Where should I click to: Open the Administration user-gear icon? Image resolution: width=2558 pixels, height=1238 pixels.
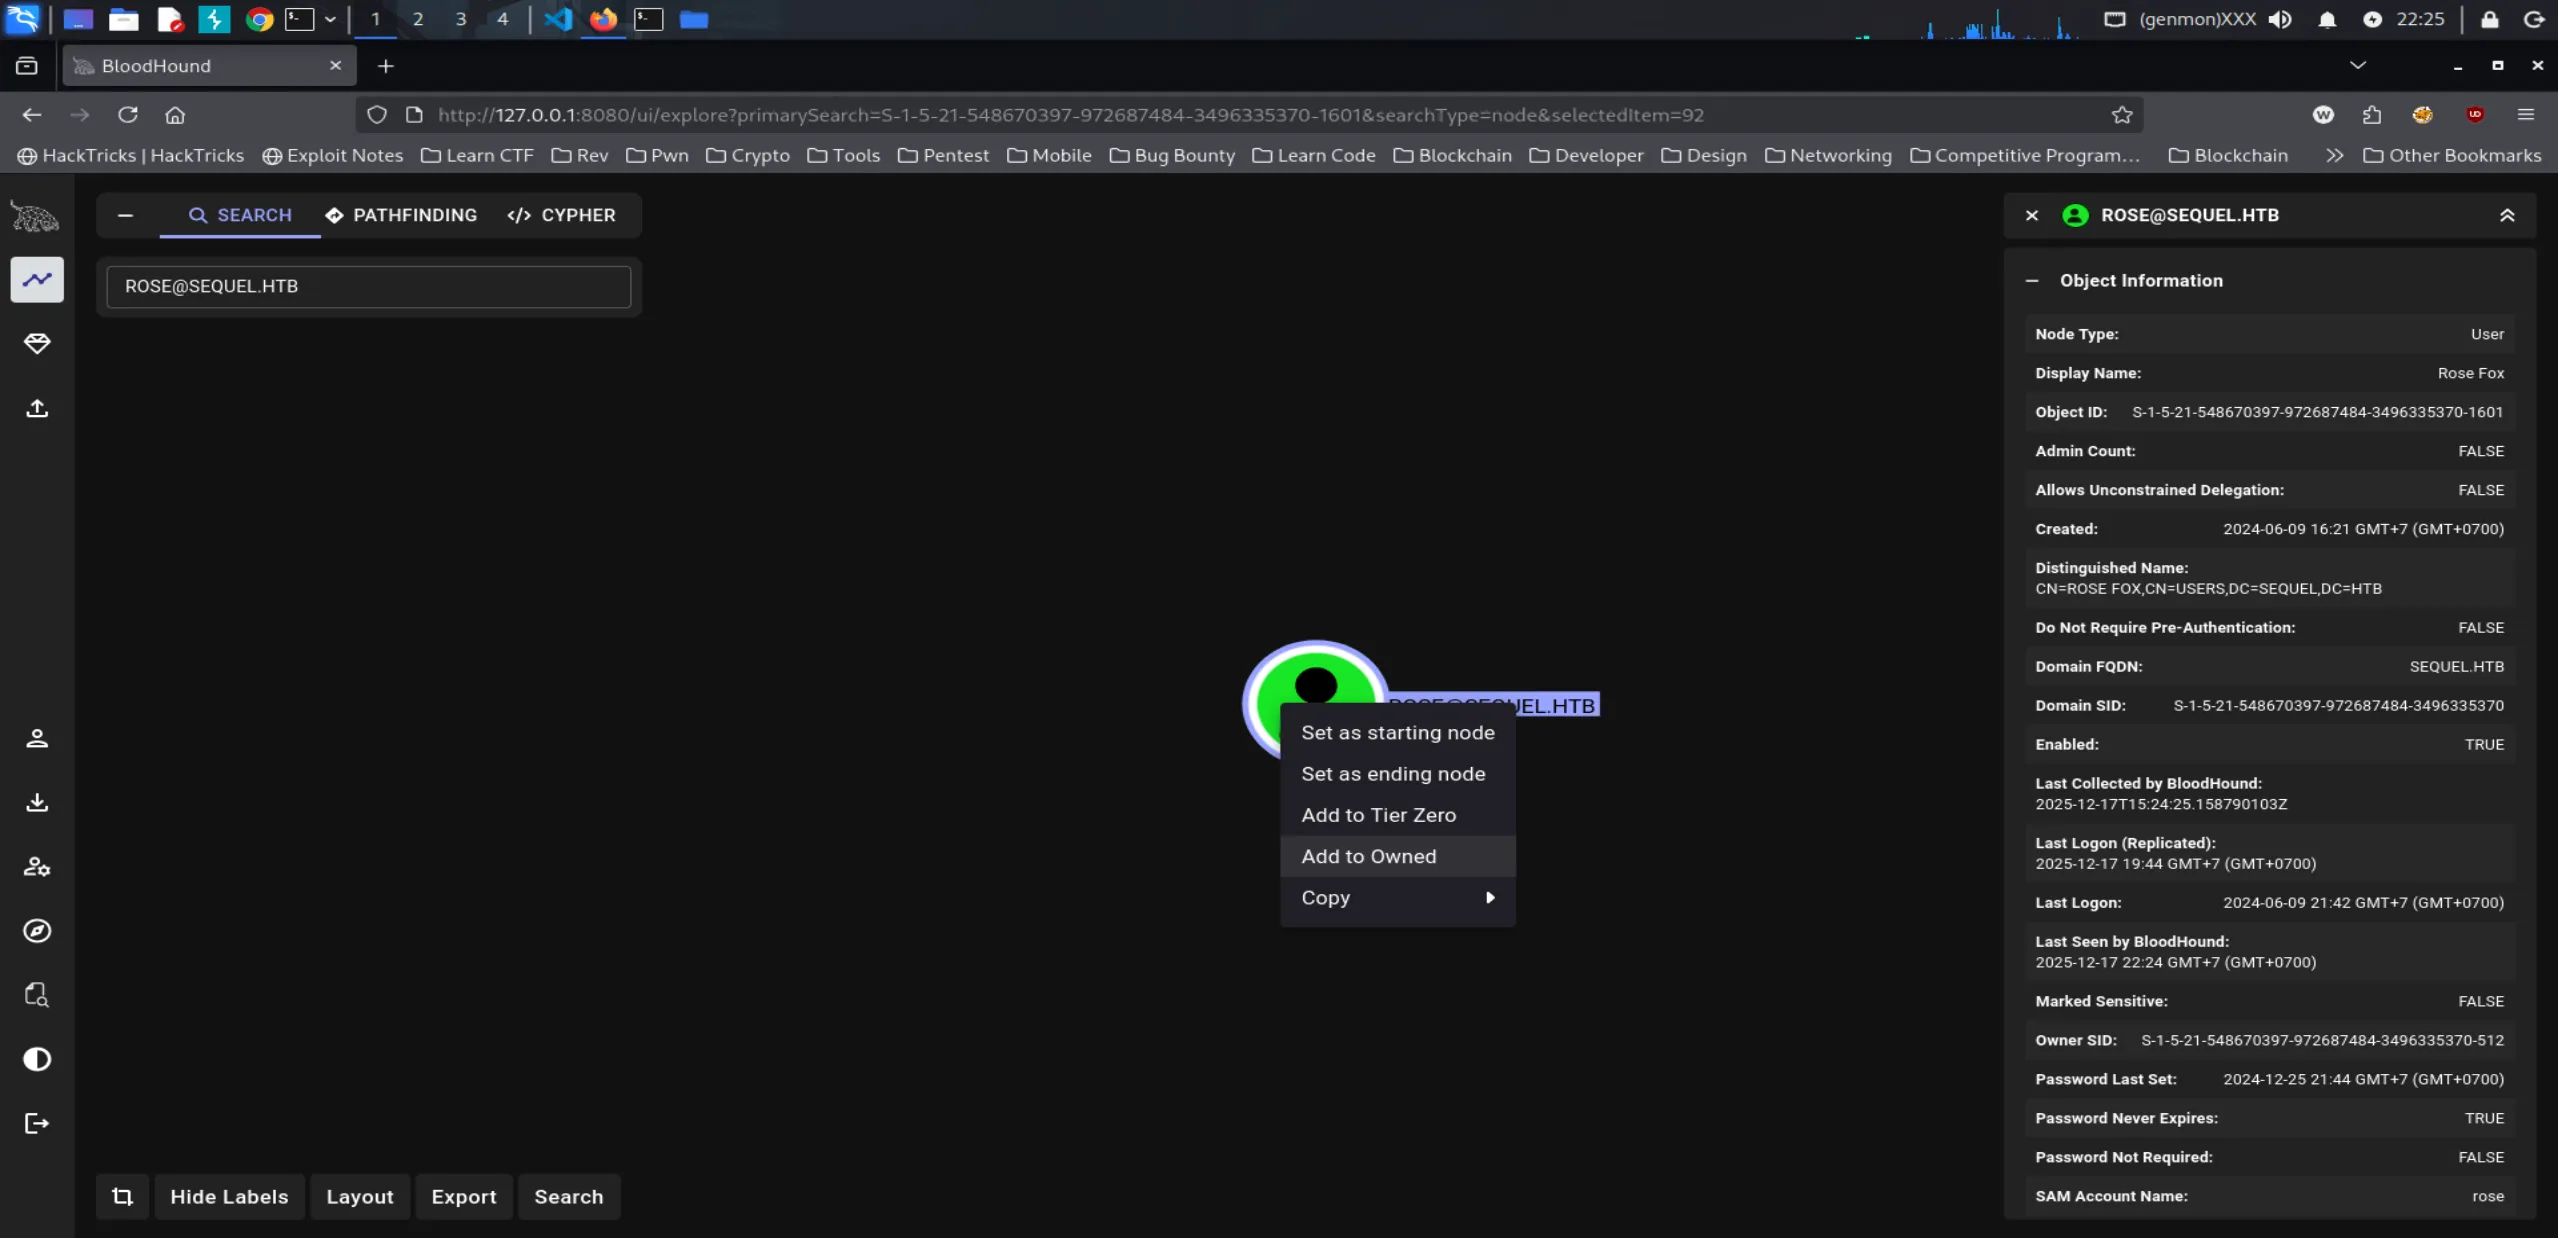(x=37, y=867)
